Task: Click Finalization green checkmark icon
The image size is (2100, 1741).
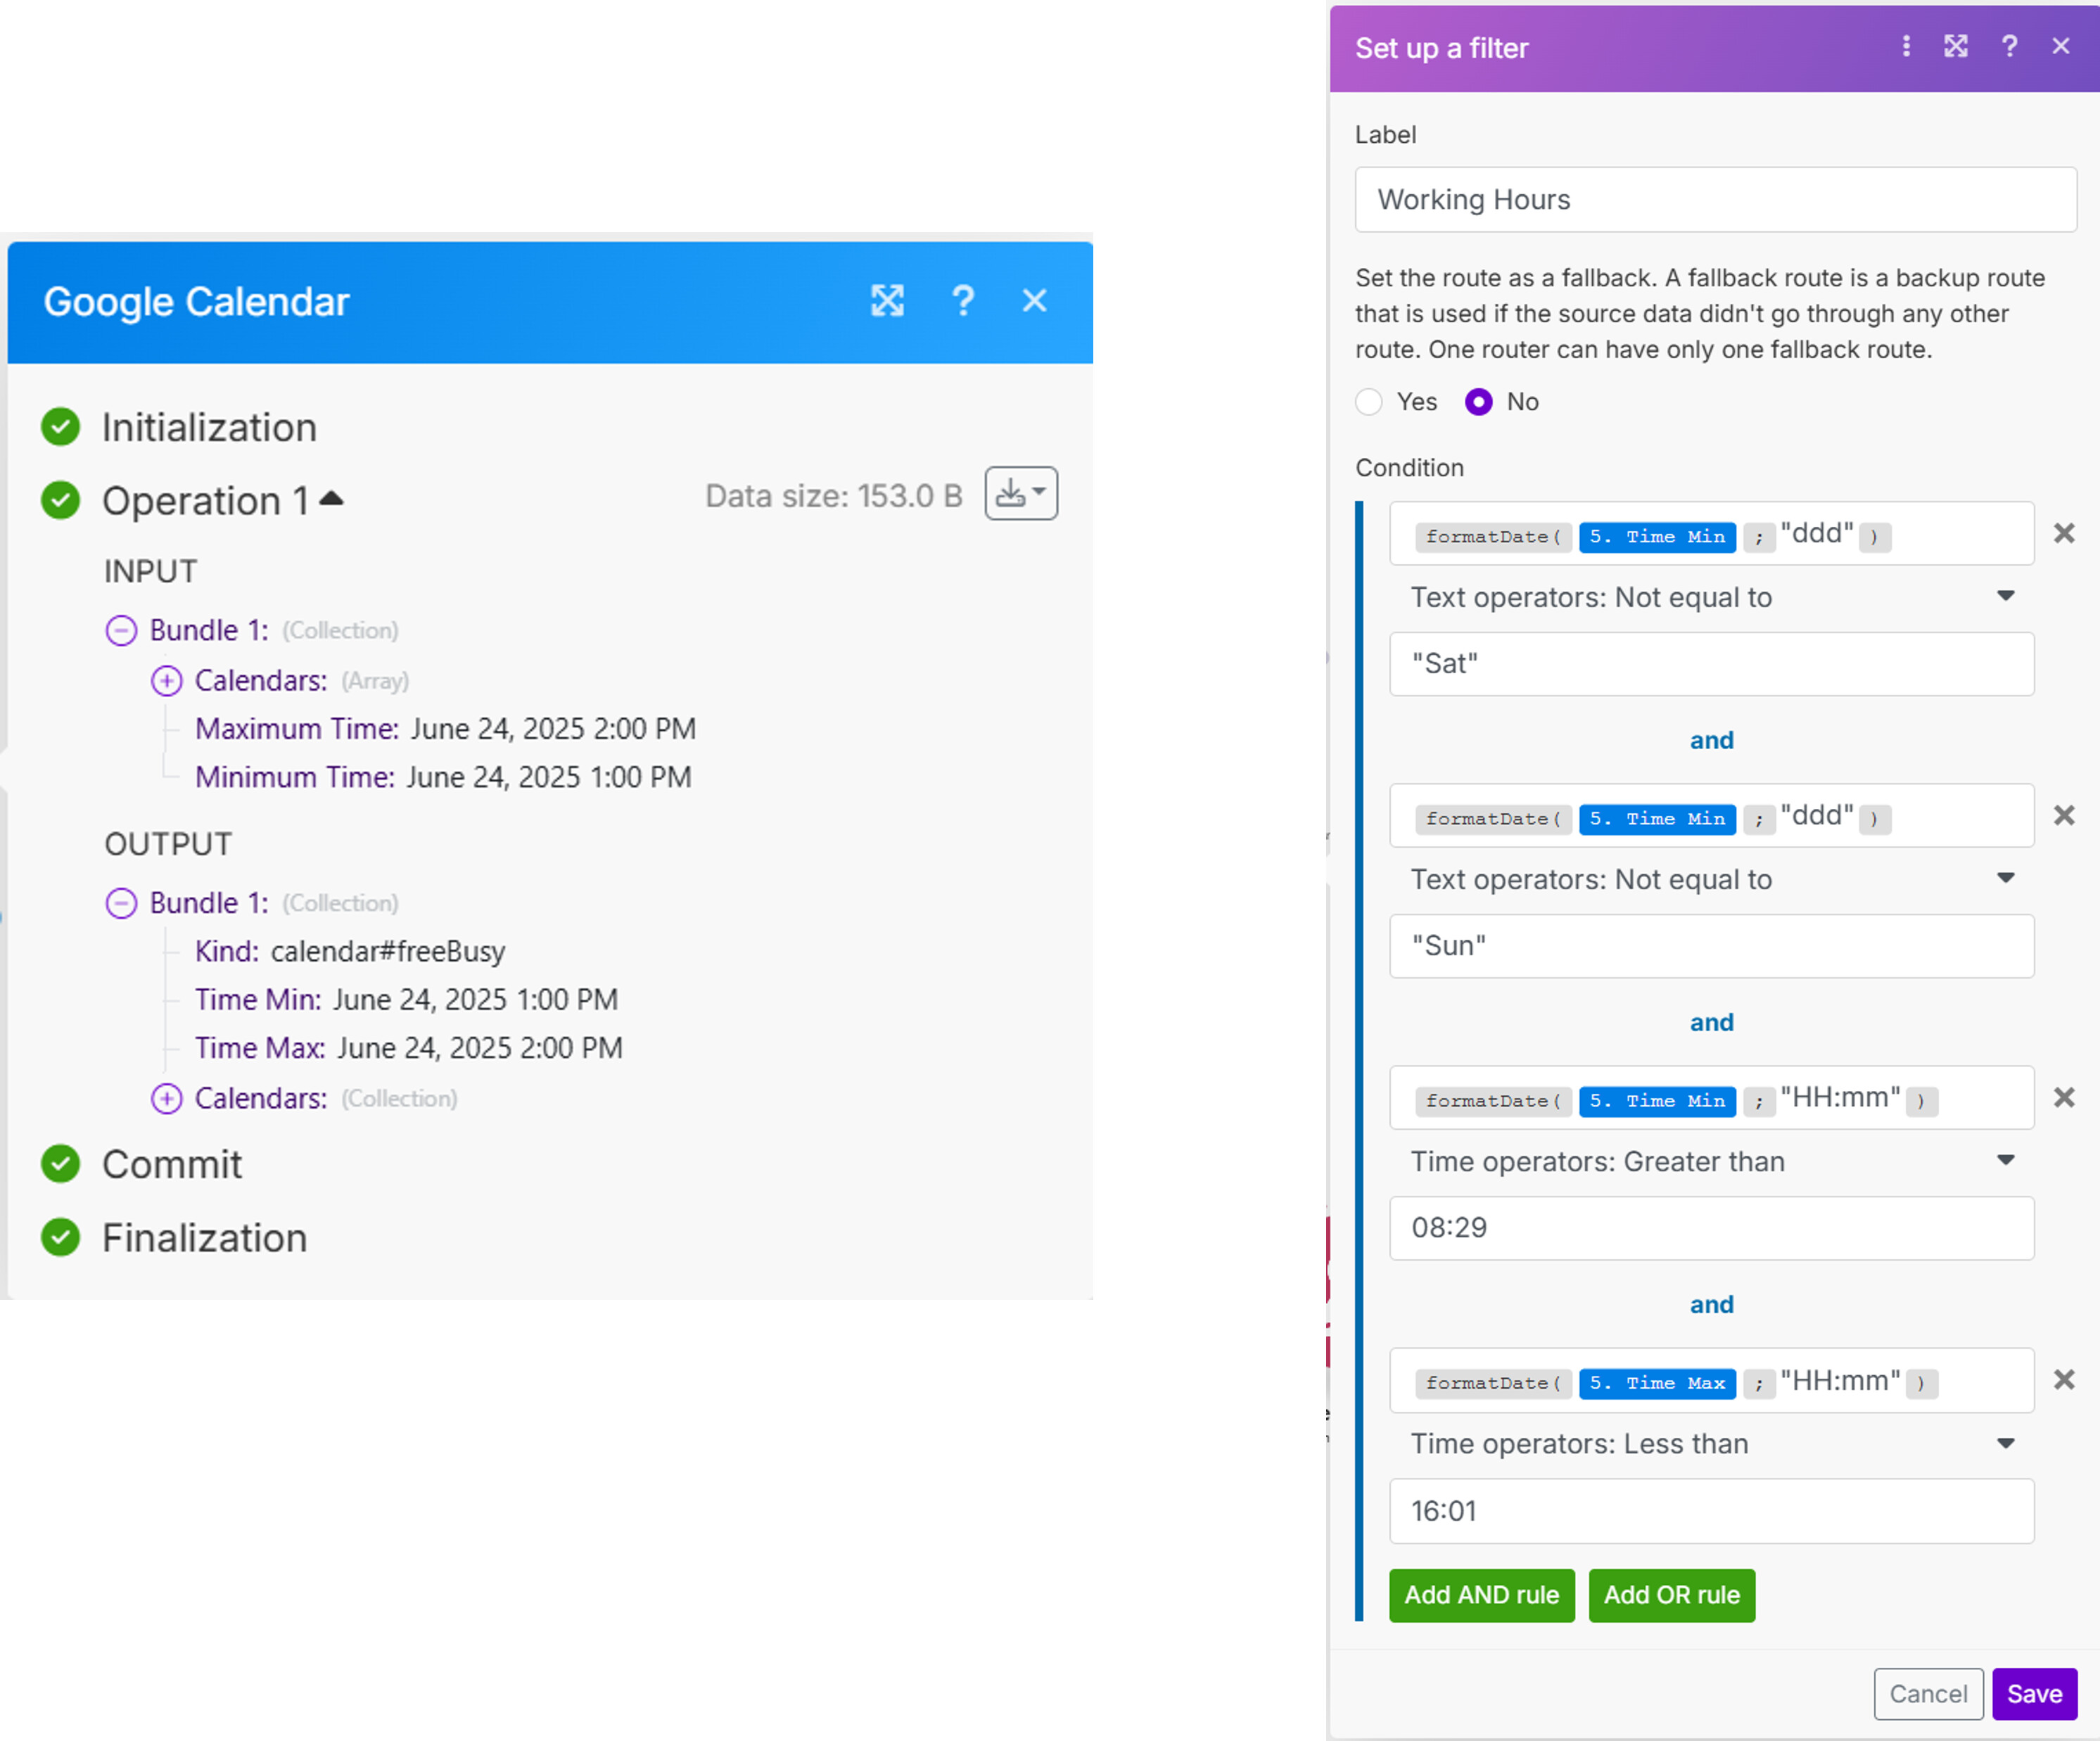Action: pos(60,1237)
